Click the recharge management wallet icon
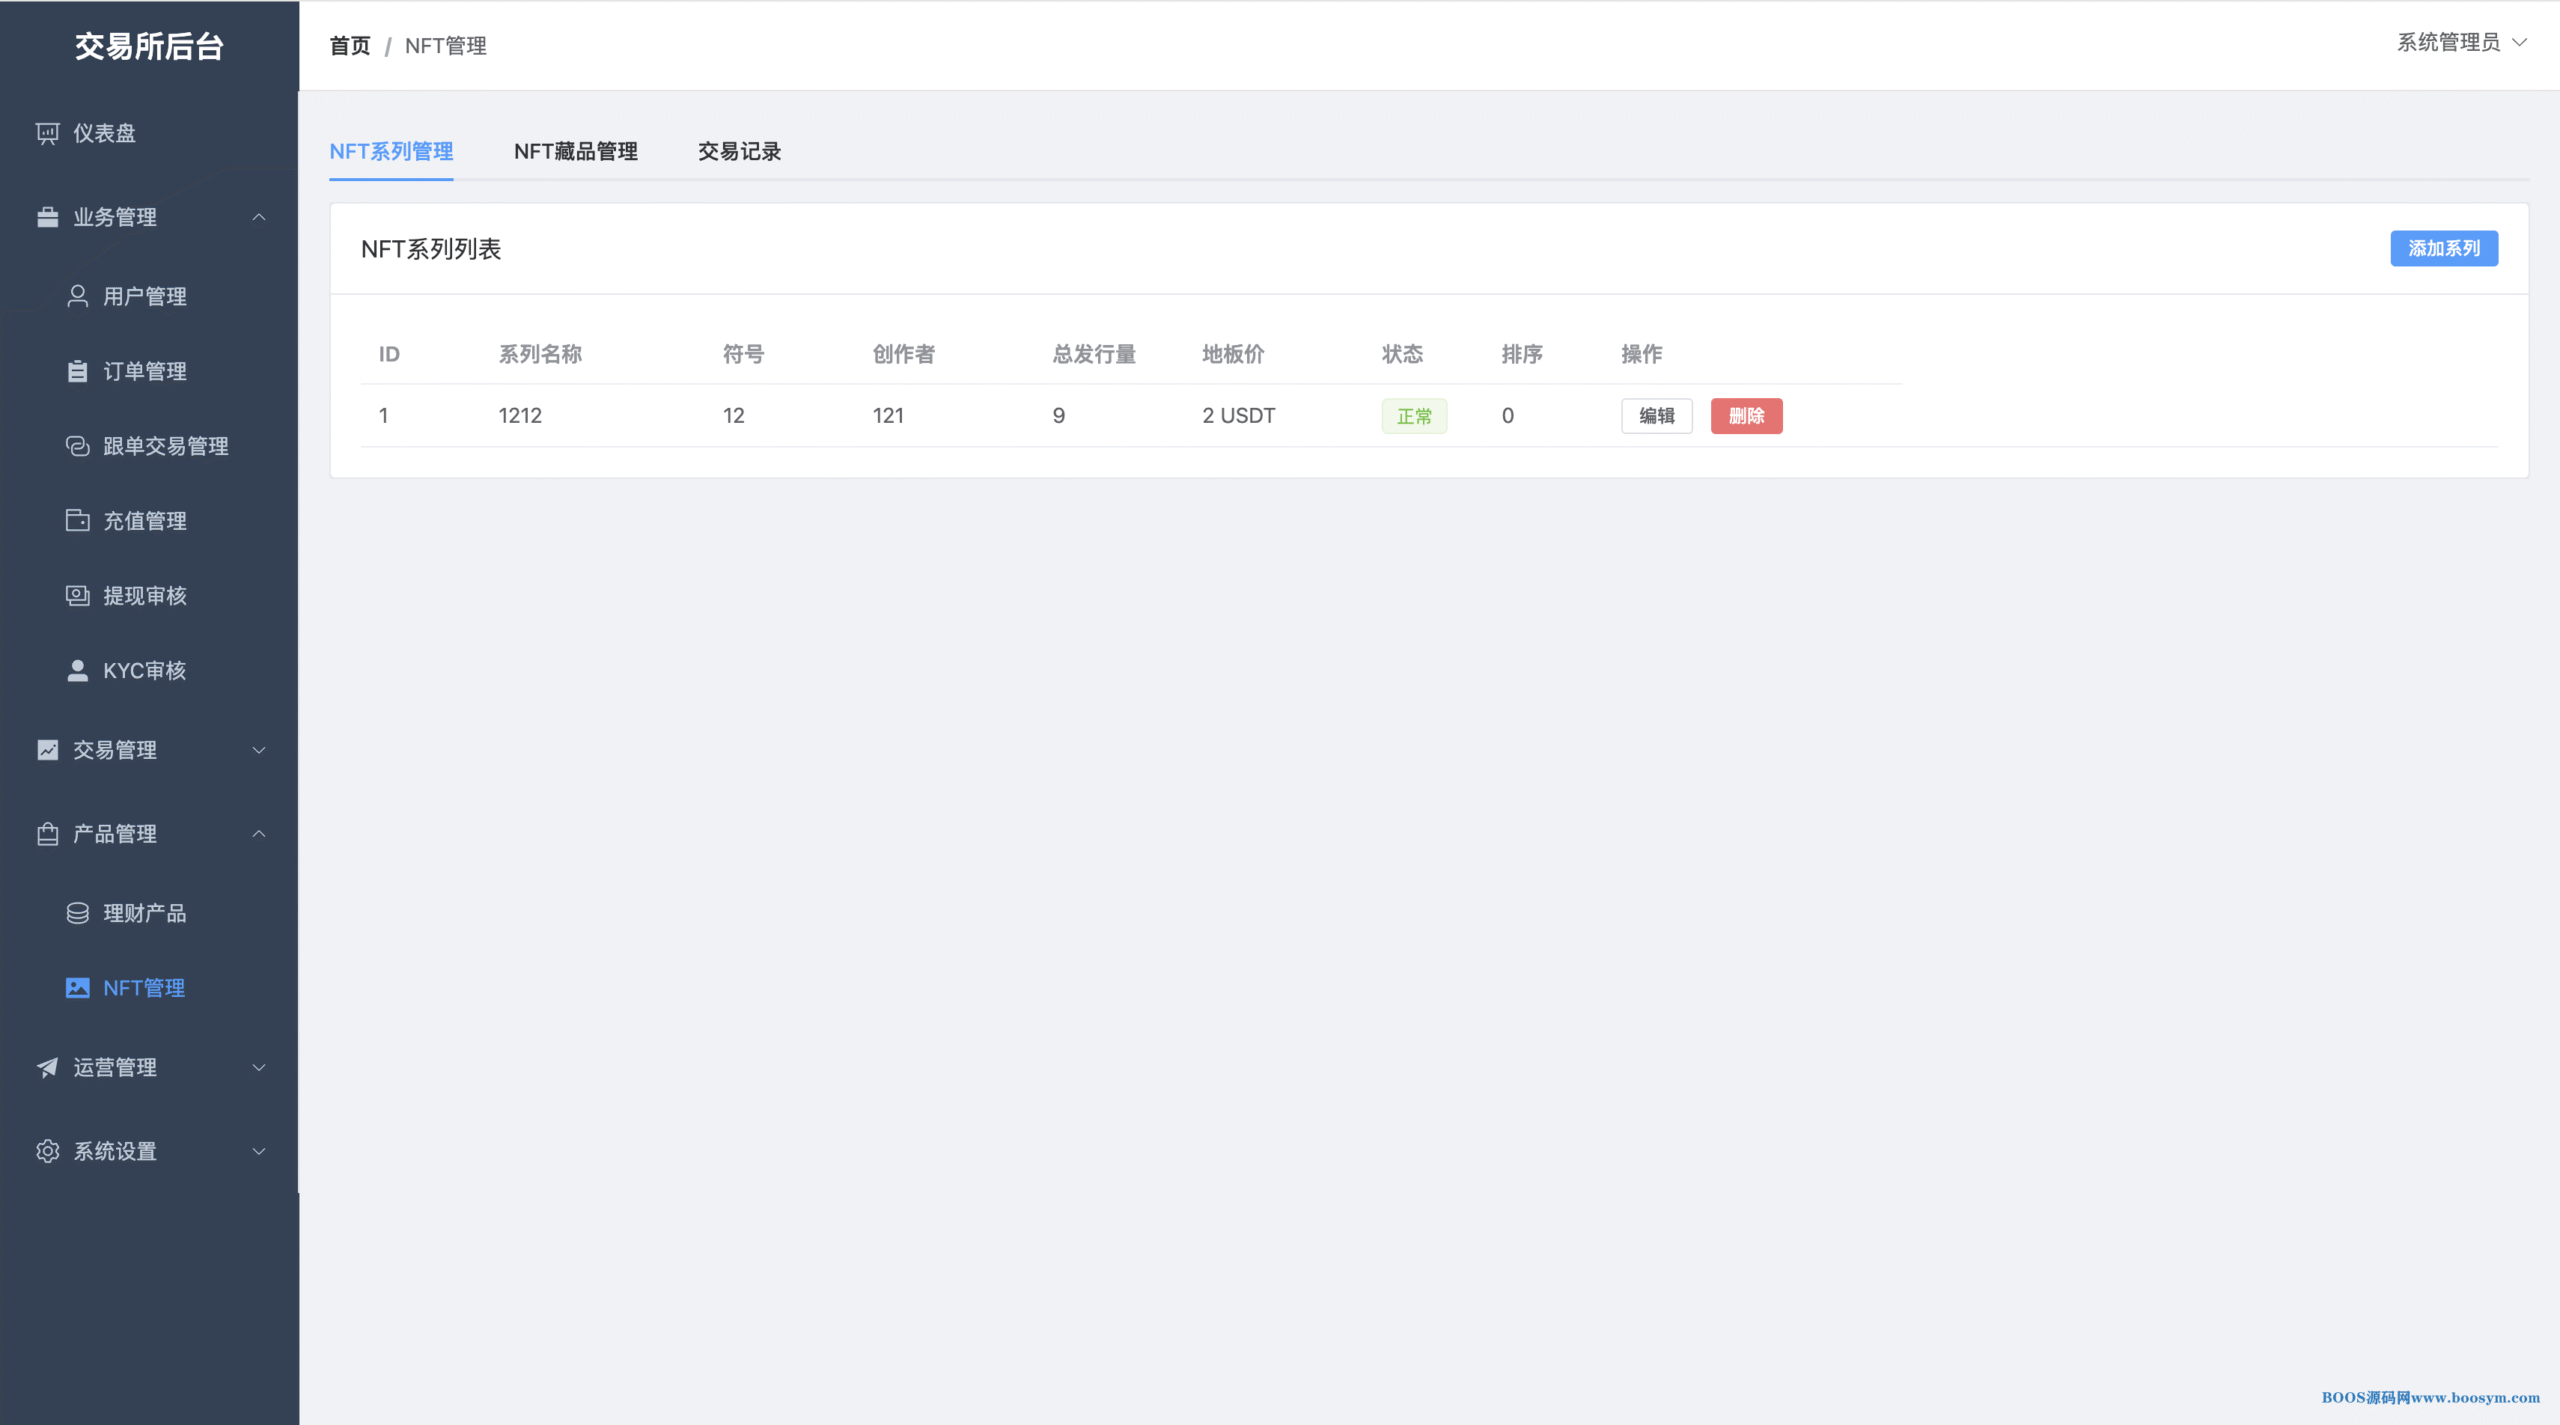The image size is (2560, 1425). 77,521
